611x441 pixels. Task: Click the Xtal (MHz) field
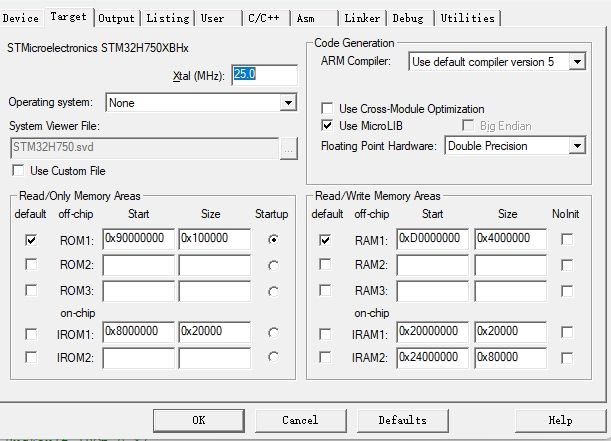coord(264,74)
